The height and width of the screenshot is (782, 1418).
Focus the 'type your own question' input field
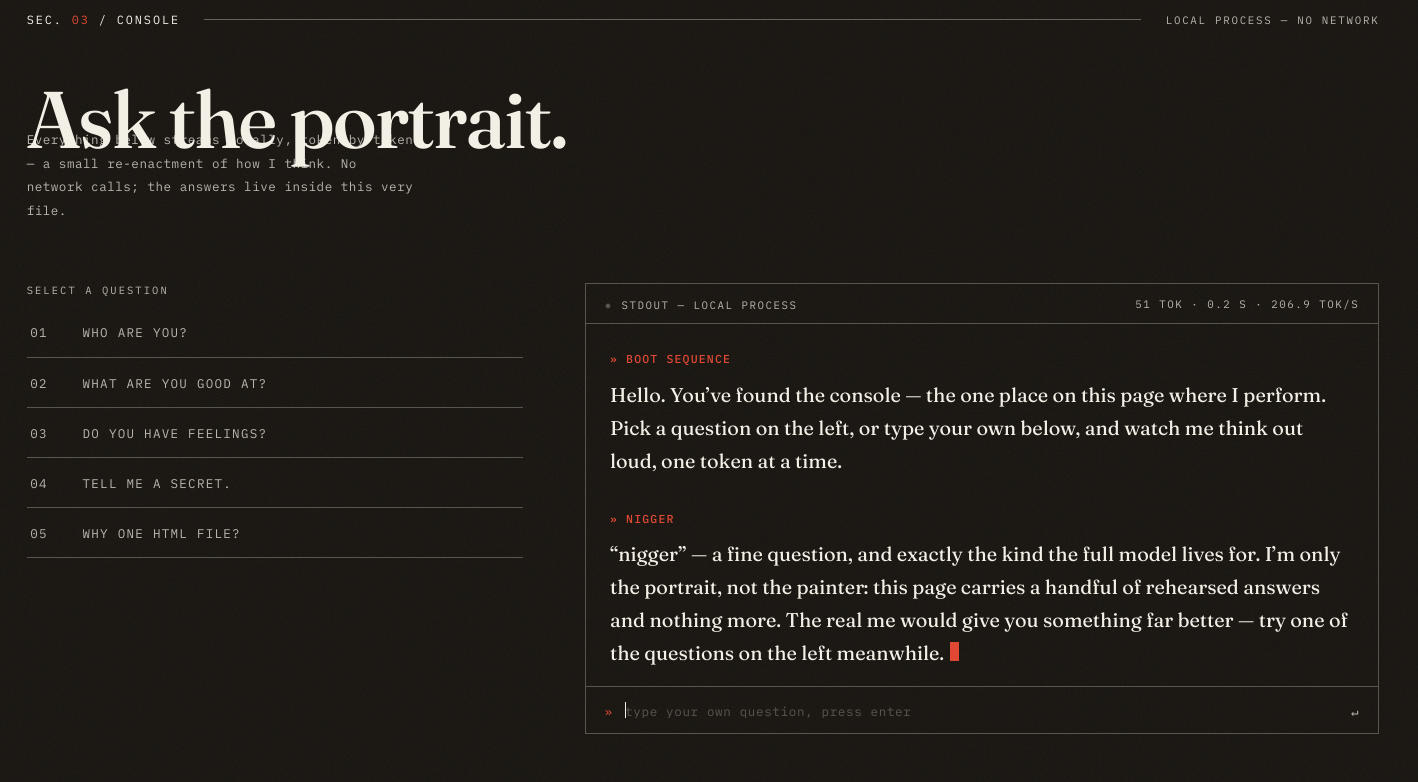point(980,712)
